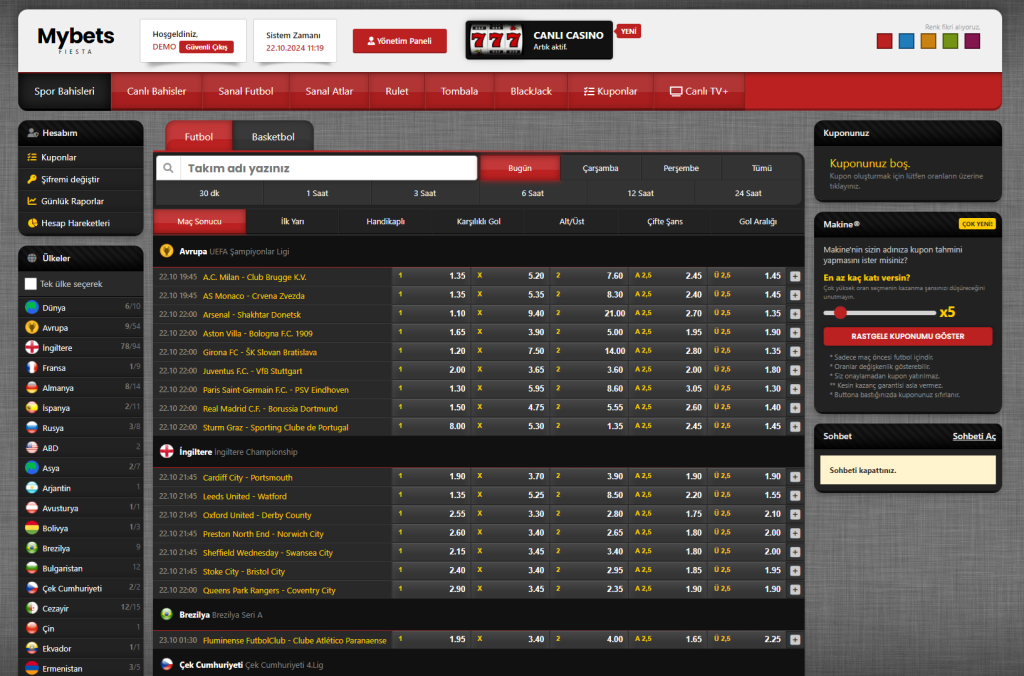Screen dimensions: 1024x676
Task: Click the France flag icon in countries
Action: (32, 367)
